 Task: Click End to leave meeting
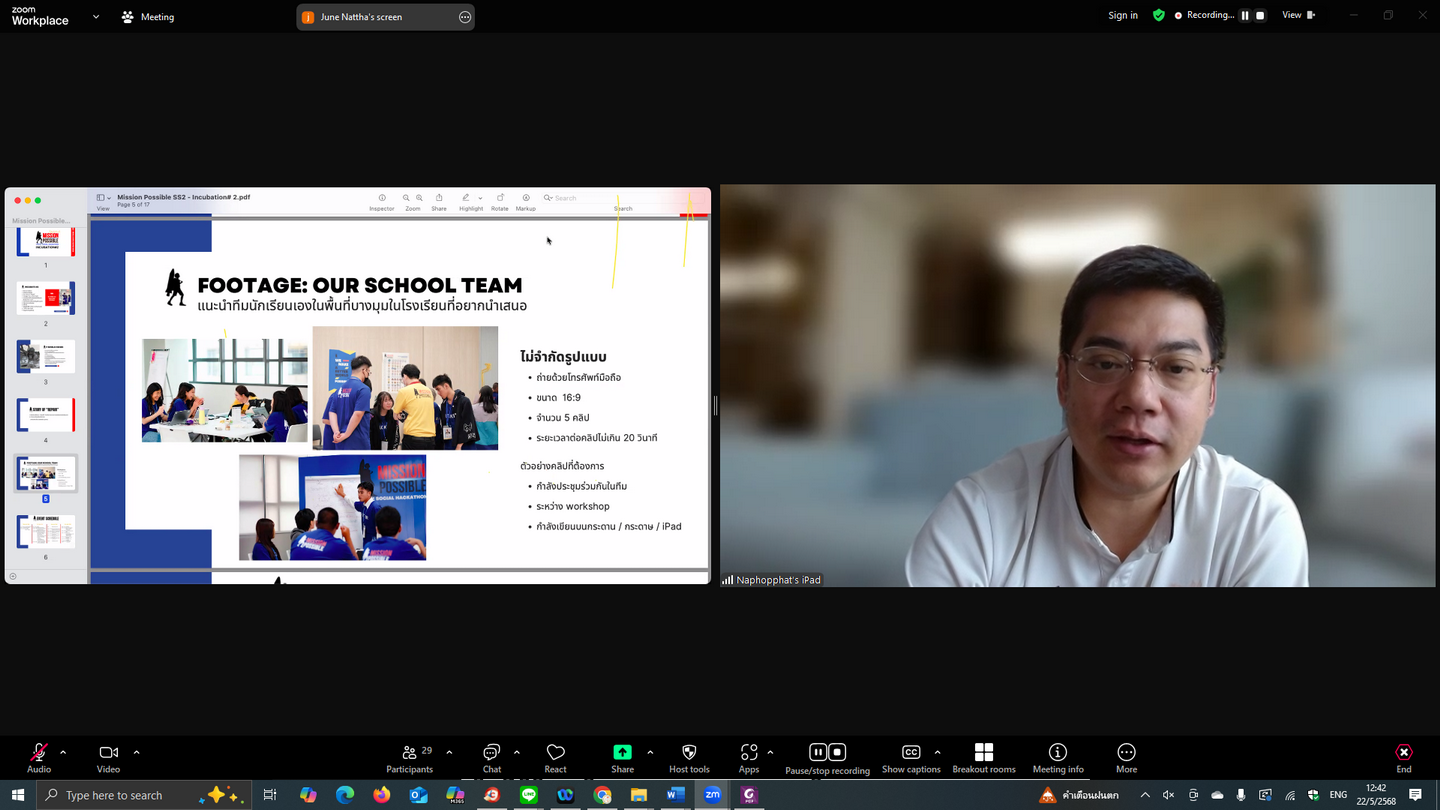click(x=1403, y=757)
